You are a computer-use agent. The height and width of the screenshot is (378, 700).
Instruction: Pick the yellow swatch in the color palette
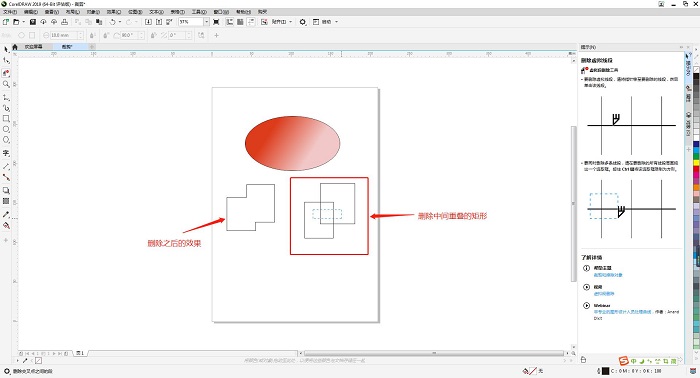(x=696, y=163)
